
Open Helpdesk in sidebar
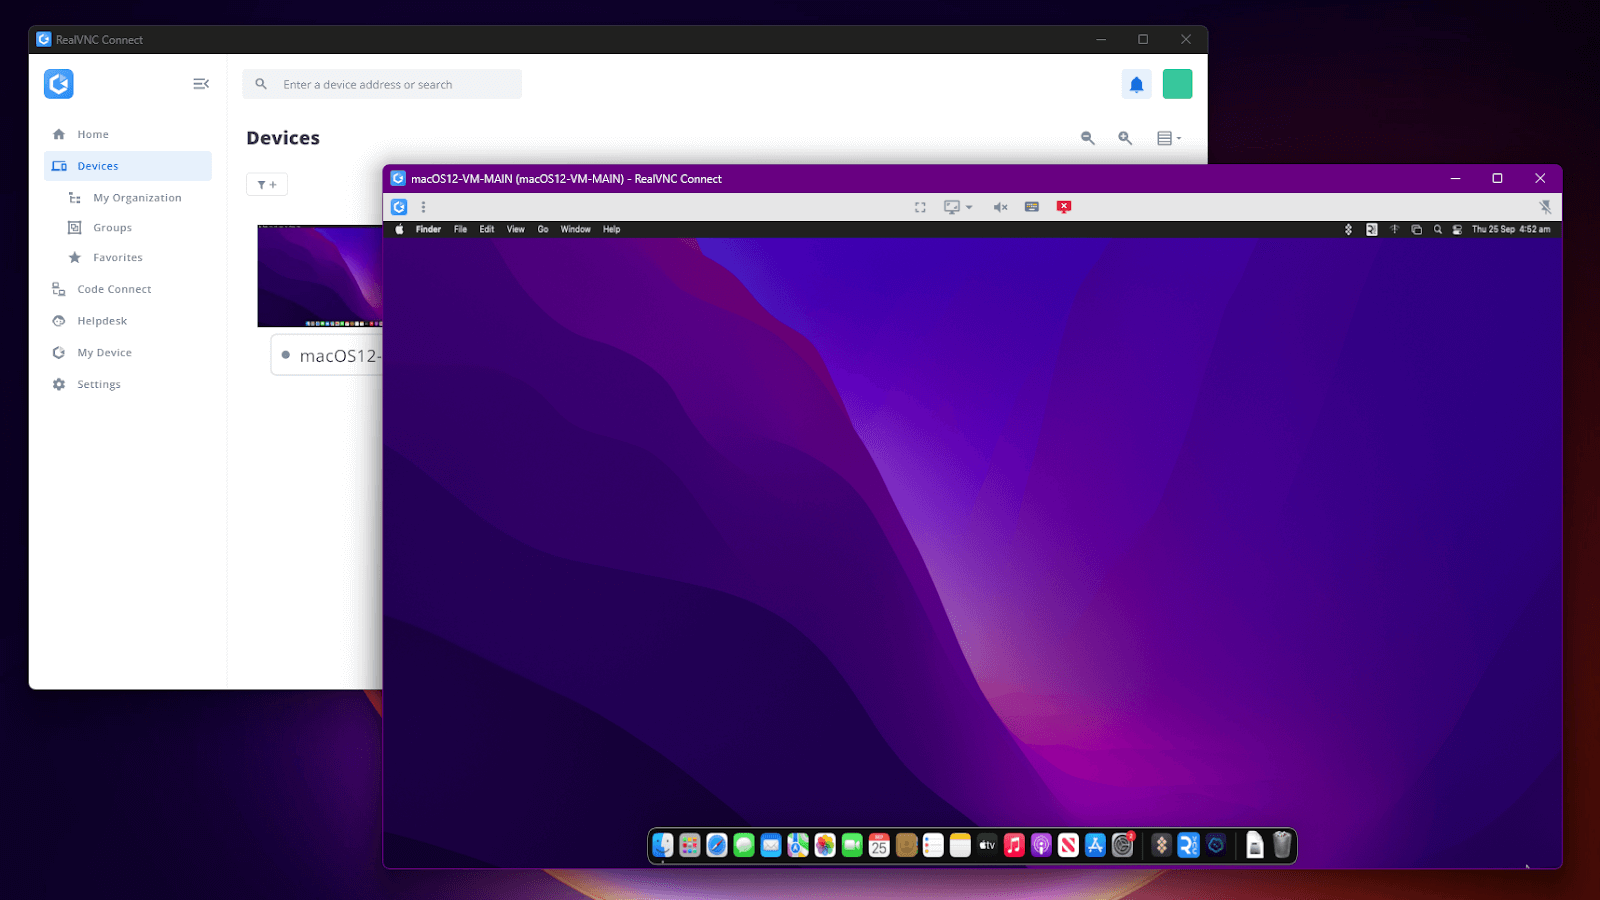coord(102,321)
